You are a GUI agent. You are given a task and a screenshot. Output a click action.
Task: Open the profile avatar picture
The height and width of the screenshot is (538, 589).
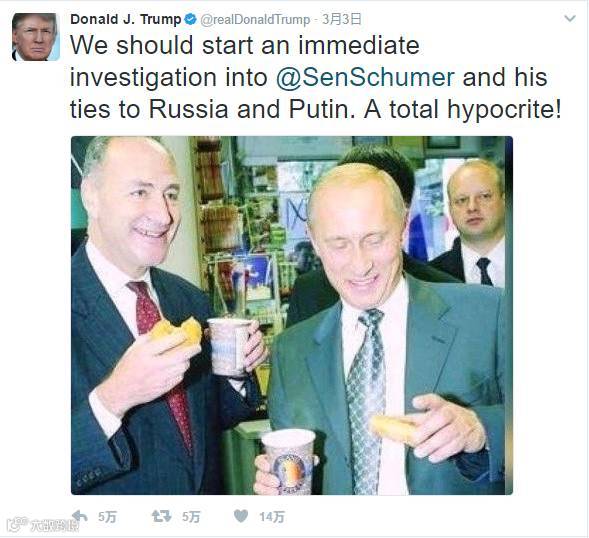click(x=36, y=37)
